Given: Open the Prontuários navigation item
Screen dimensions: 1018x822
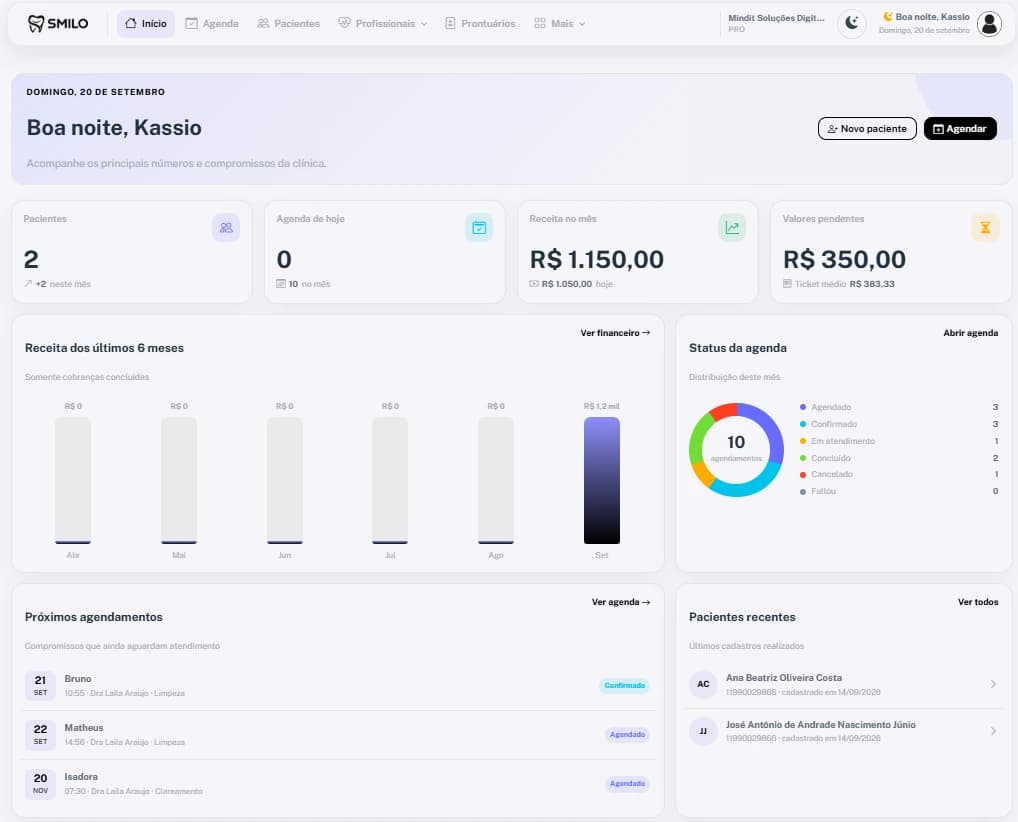Looking at the screenshot, I should (x=480, y=23).
